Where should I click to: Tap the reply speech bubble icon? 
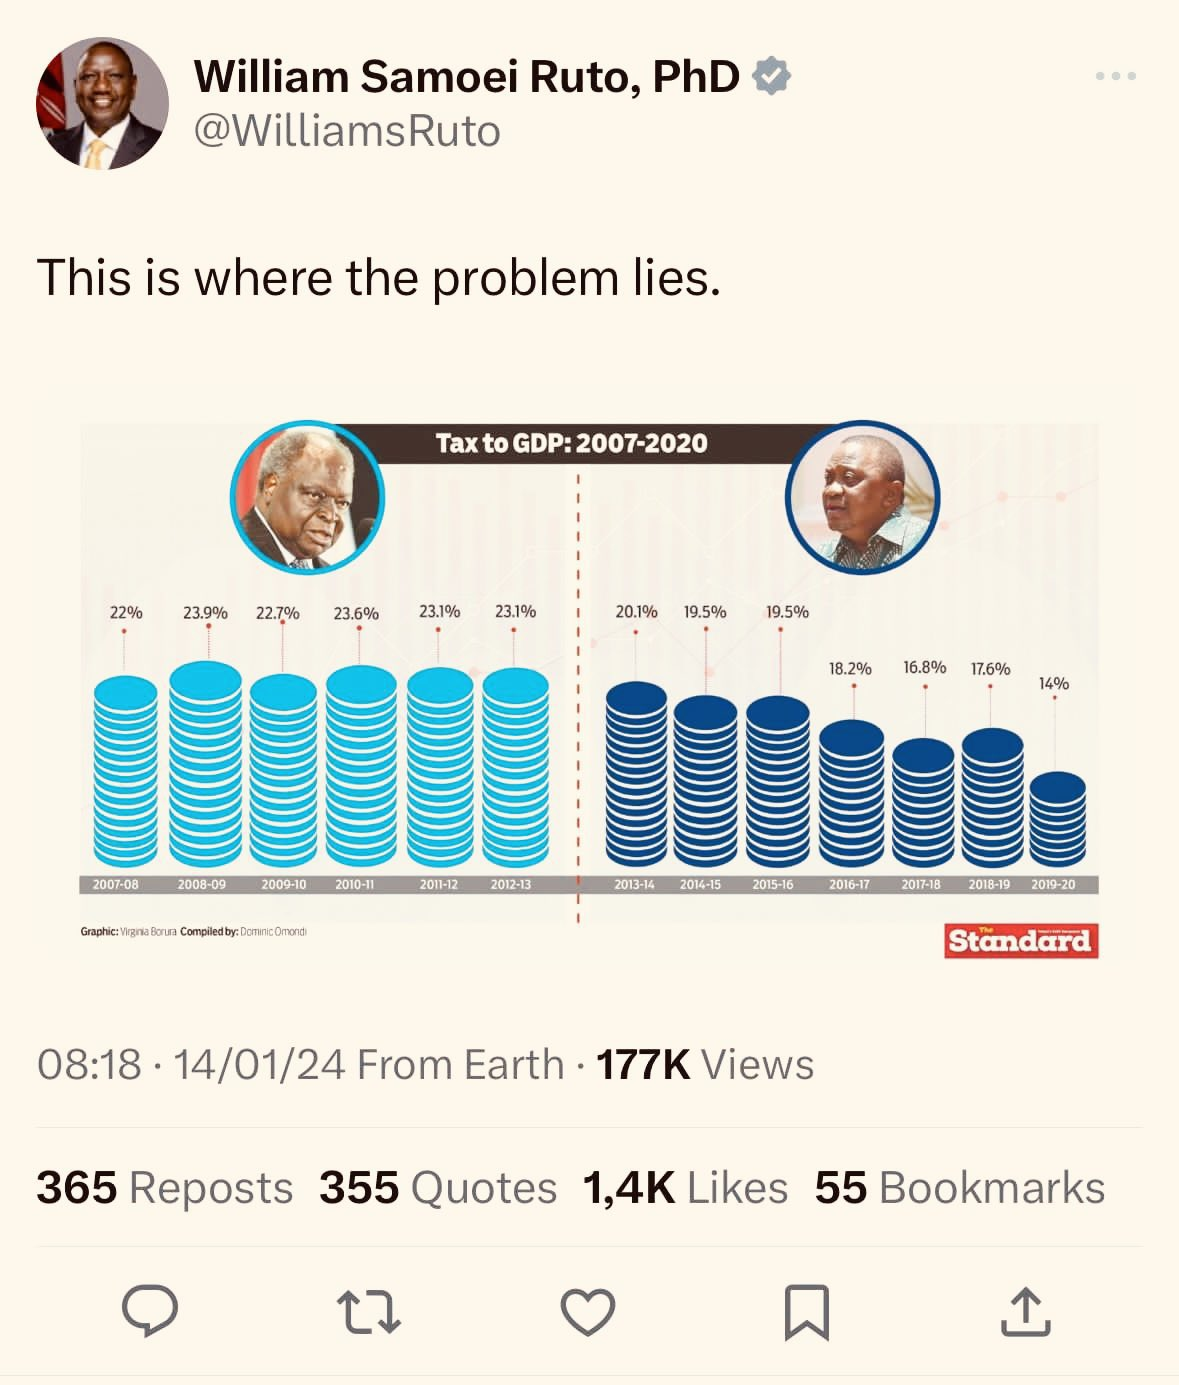coord(150,1311)
